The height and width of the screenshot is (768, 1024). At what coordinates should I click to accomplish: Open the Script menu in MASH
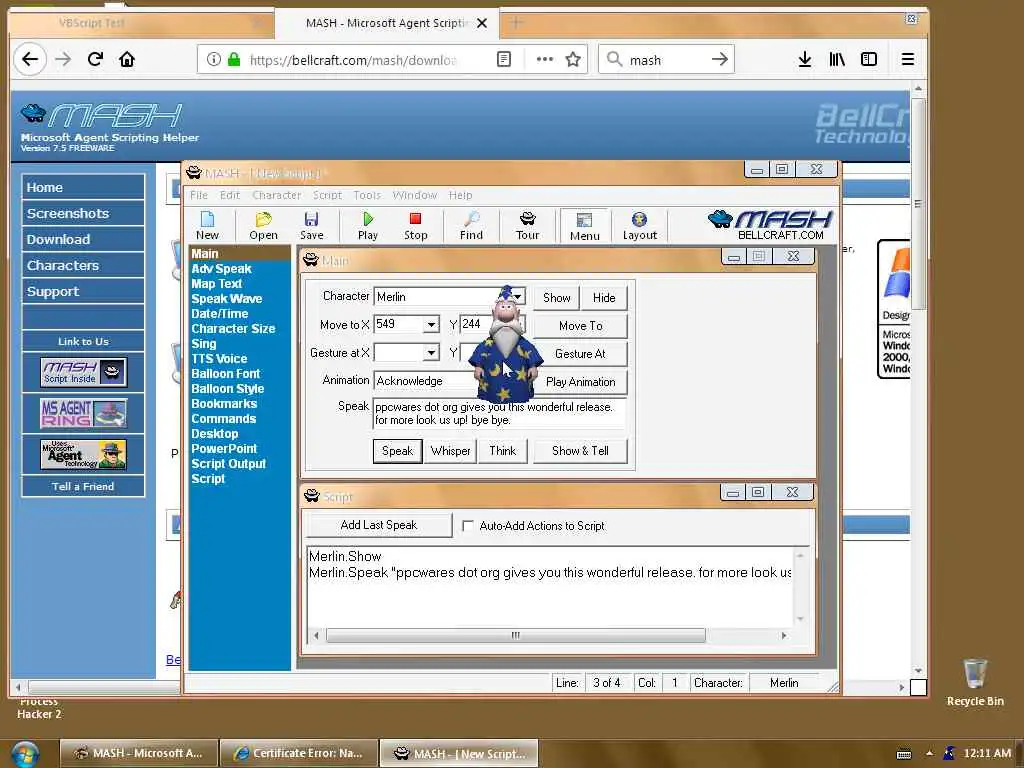[x=327, y=195]
